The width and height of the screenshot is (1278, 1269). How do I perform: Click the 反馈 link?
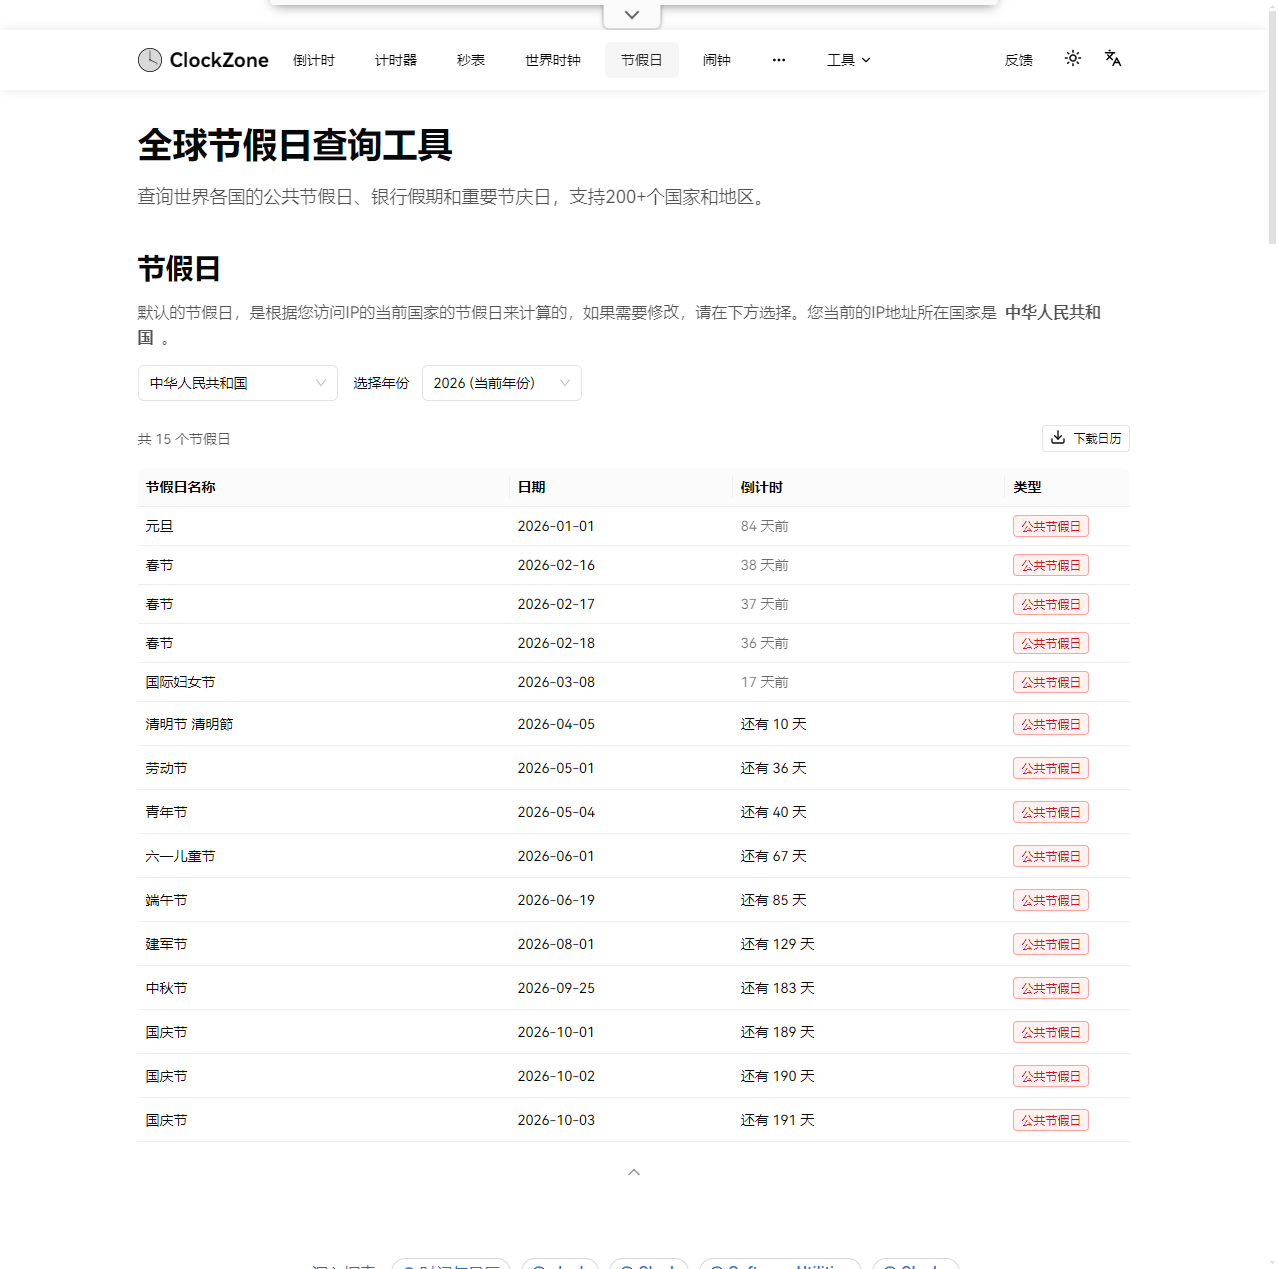point(1018,60)
